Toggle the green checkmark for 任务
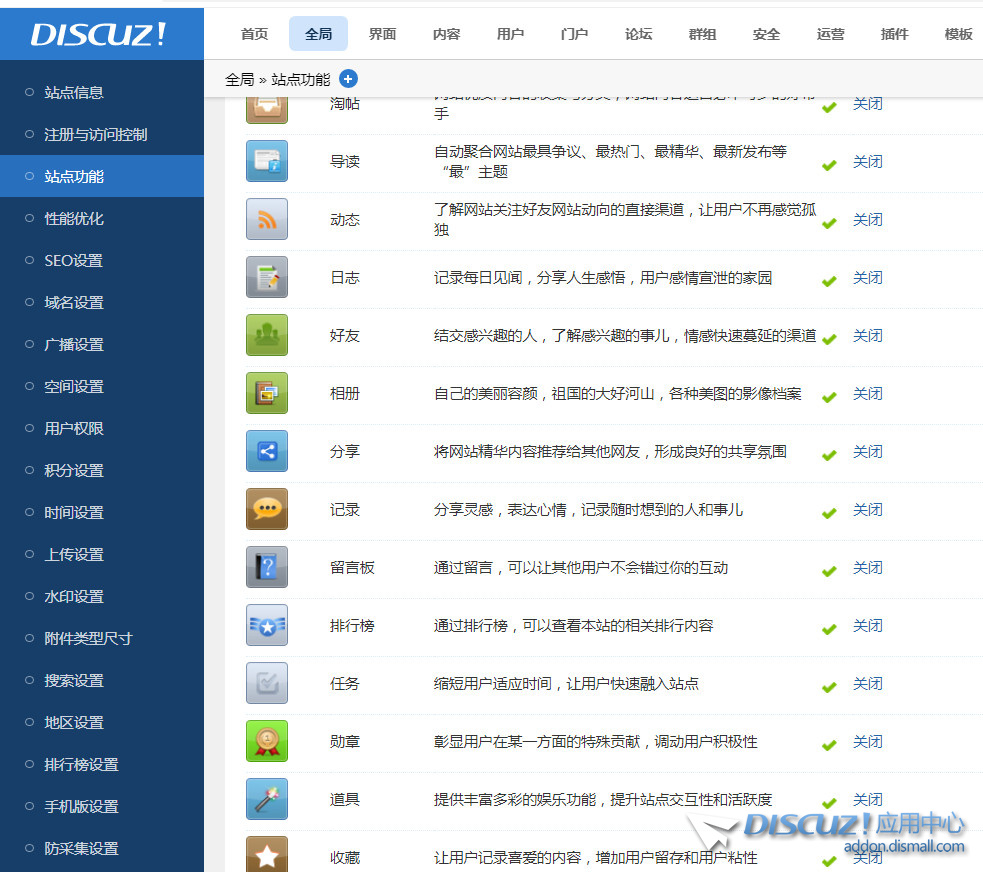The width and height of the screenshot is (983, 872). click(829, 687)
